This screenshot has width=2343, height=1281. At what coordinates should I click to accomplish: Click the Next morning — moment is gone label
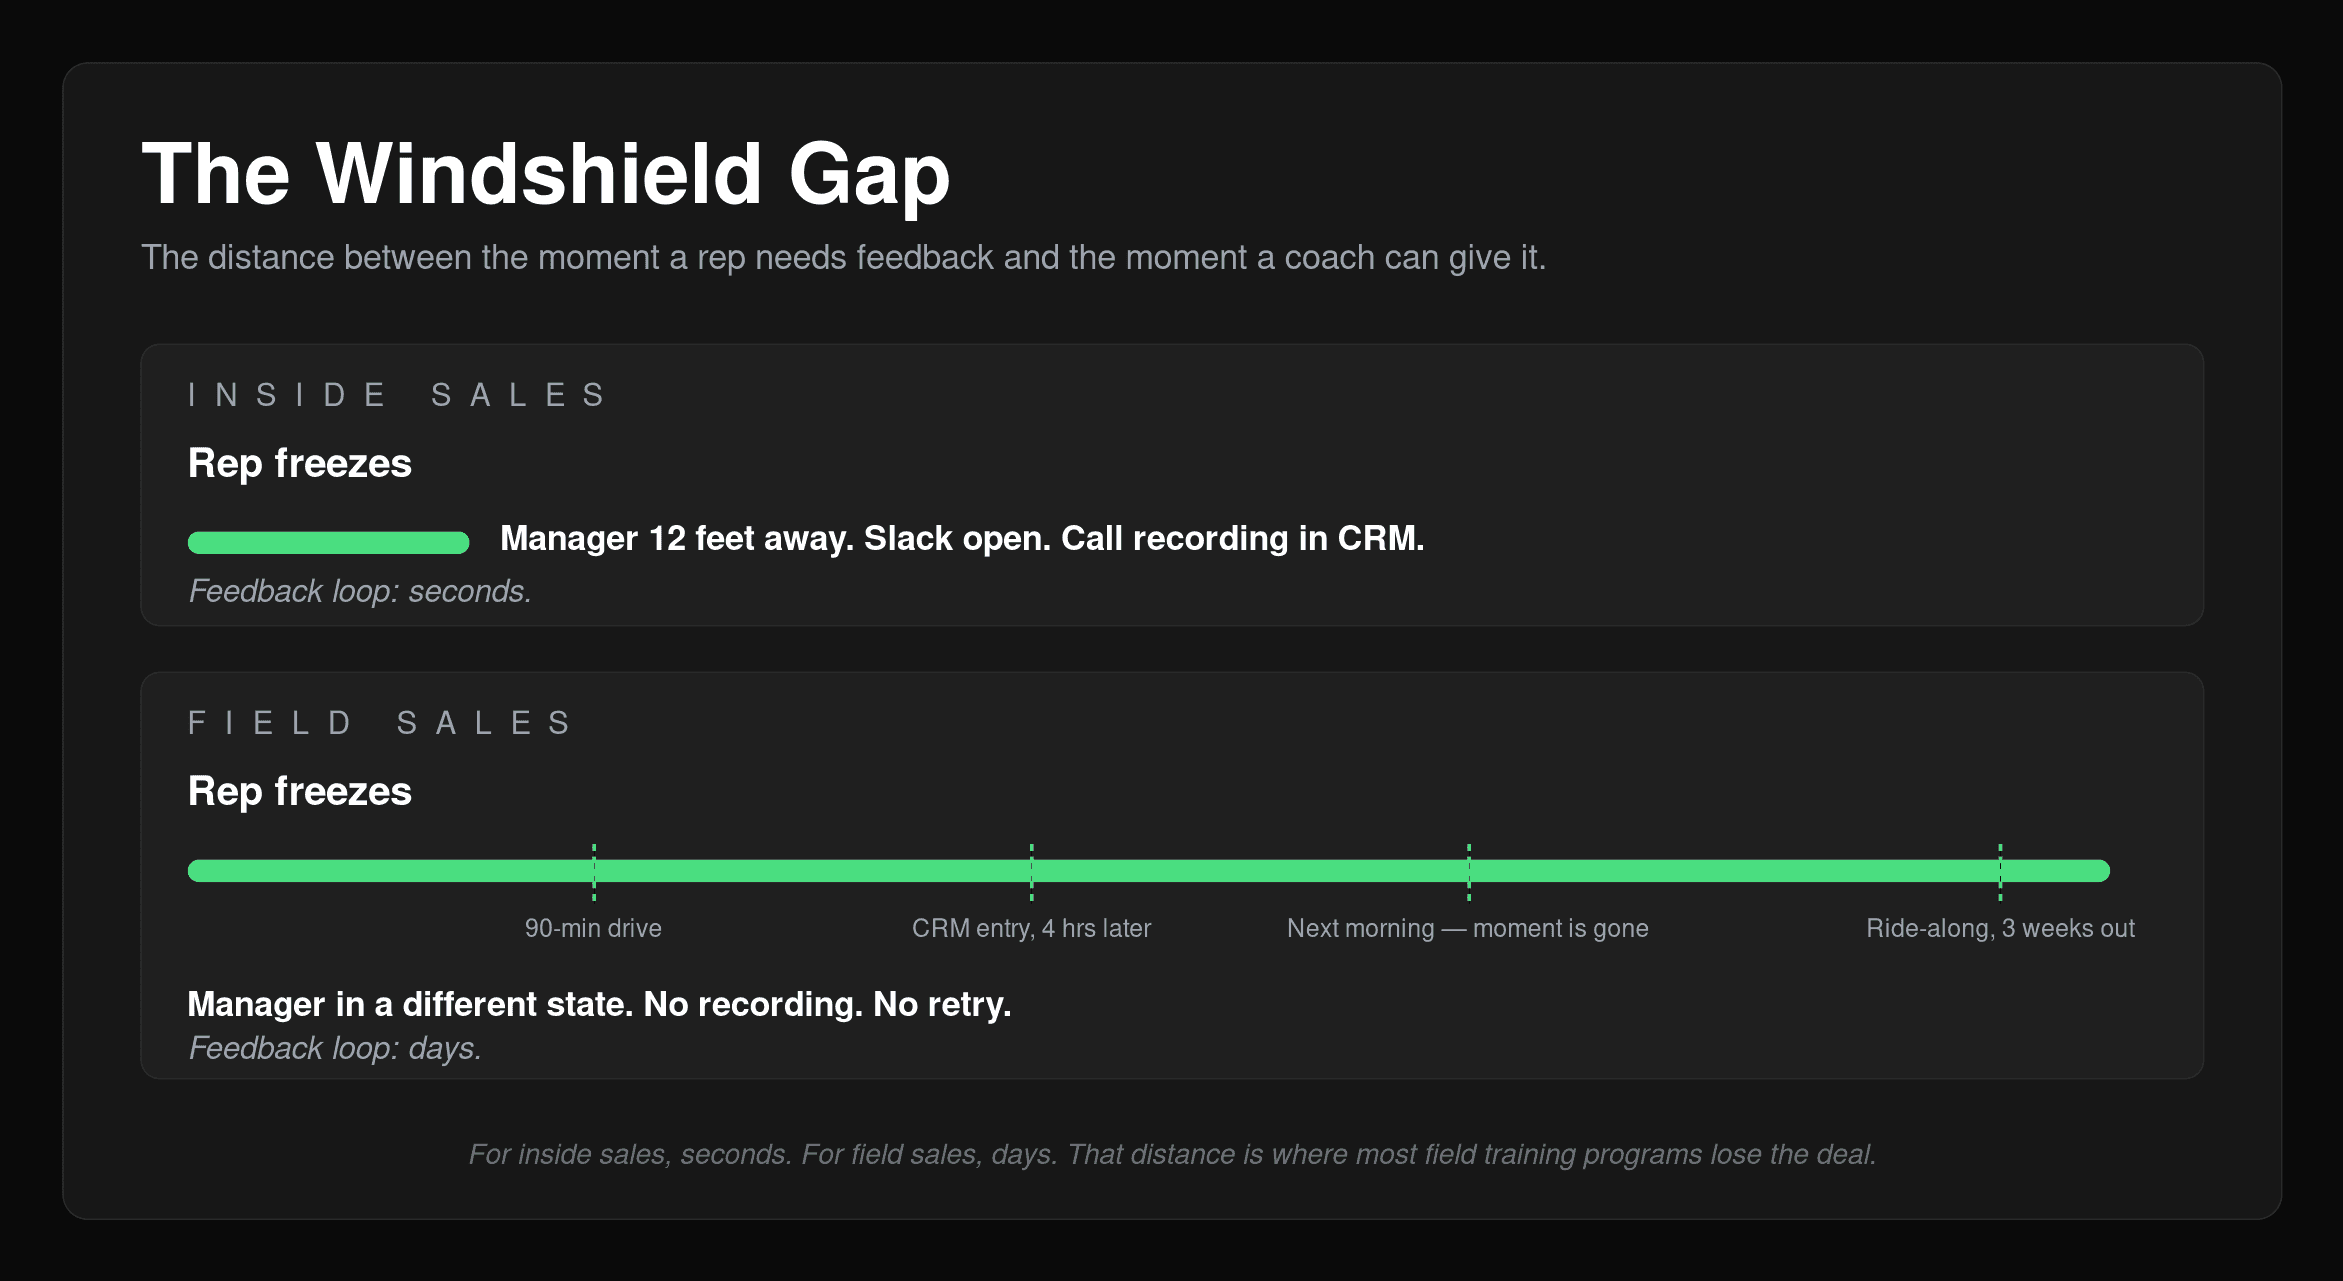pyautogui.click(x=1468, y=928)
